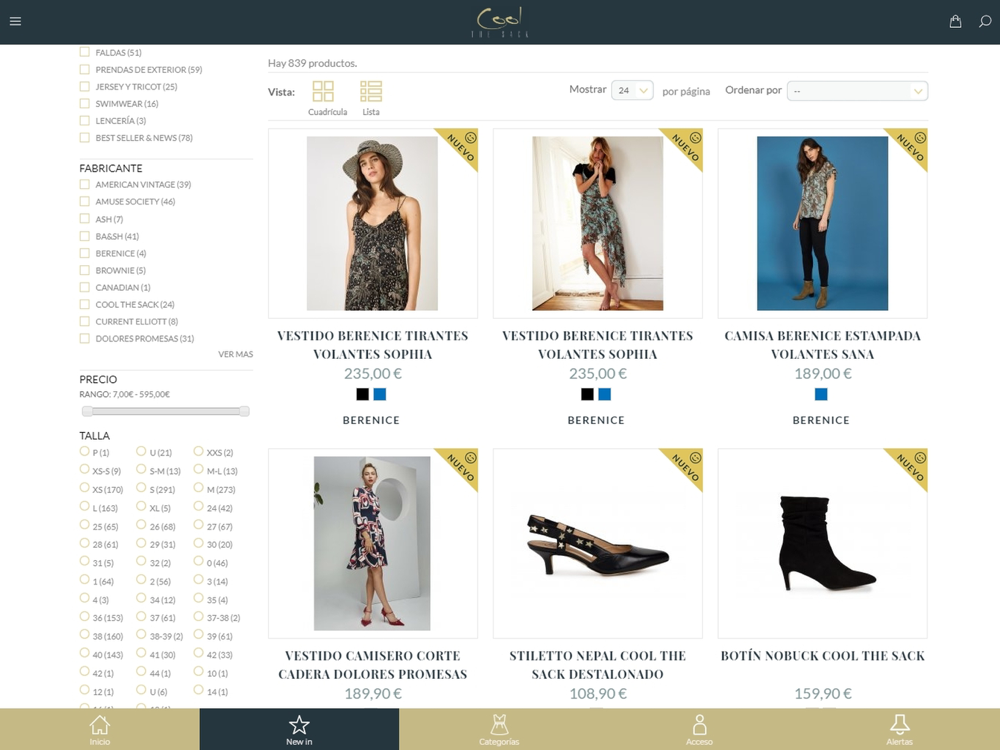Open the Categorías tab

(x=499, y=730)
